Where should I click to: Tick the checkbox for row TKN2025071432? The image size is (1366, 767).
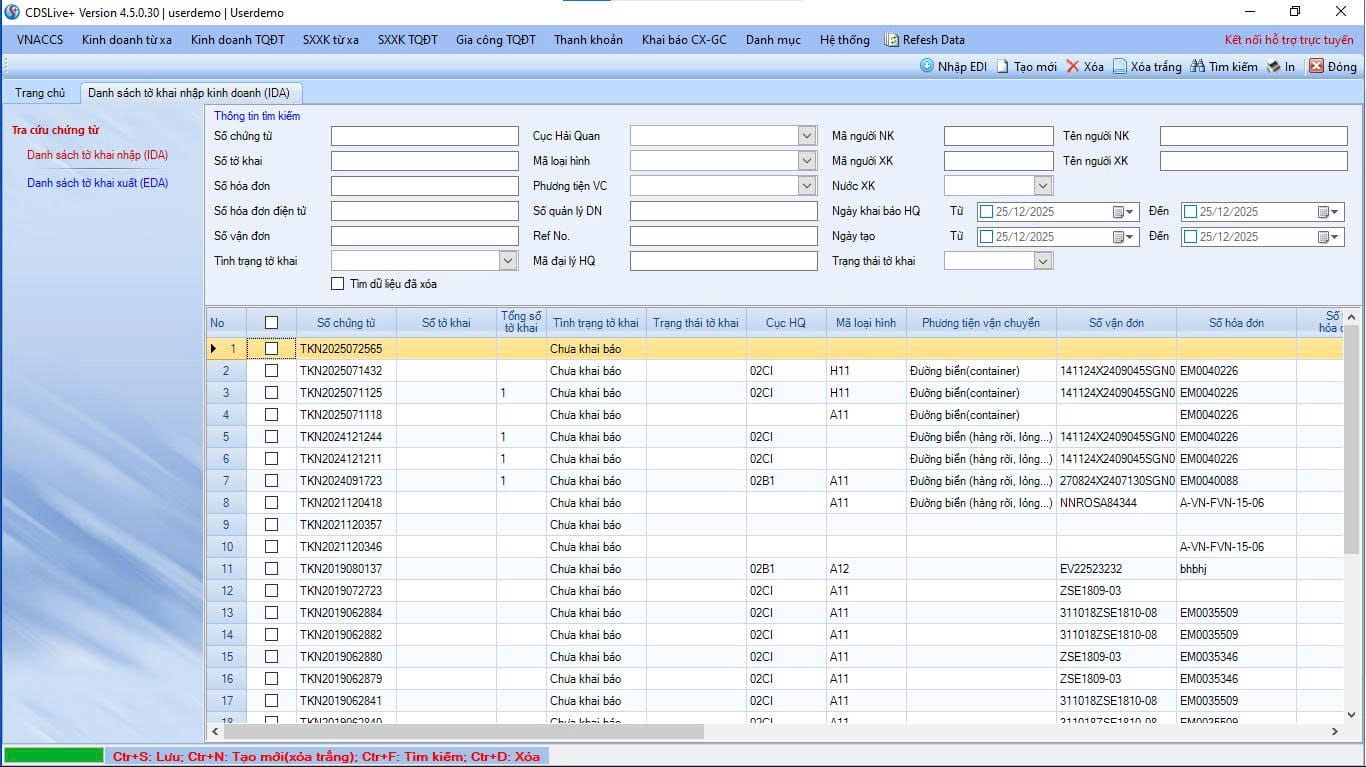271,371
